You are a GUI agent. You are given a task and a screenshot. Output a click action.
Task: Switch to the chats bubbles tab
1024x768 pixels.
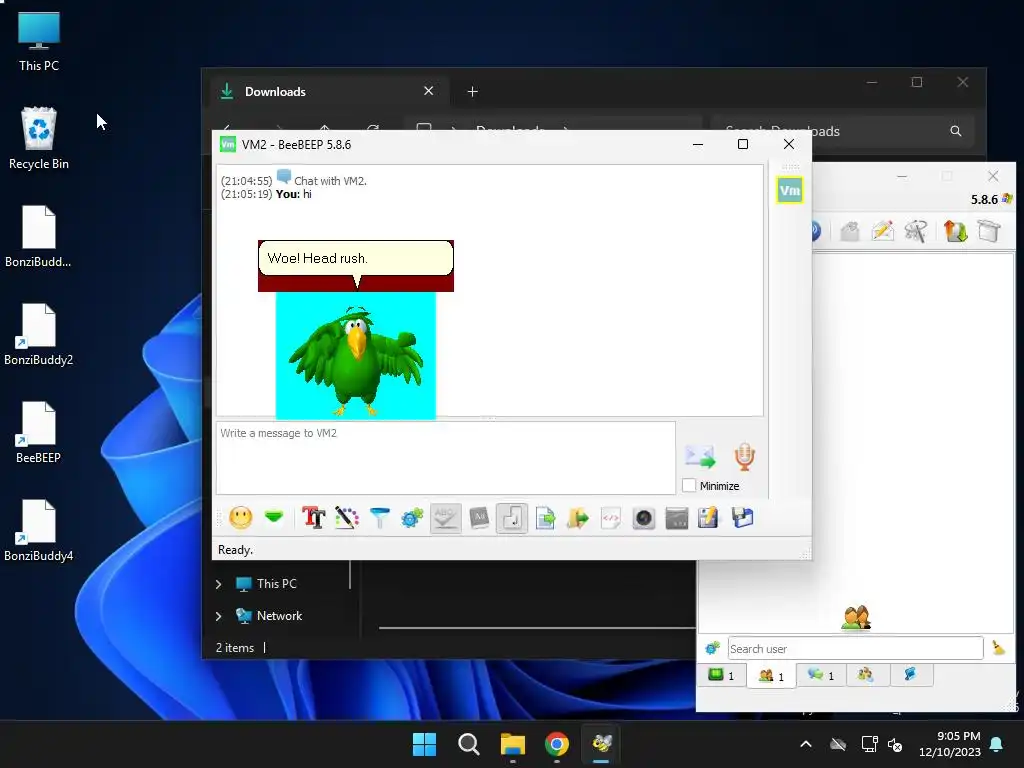(x=821, y=675)
